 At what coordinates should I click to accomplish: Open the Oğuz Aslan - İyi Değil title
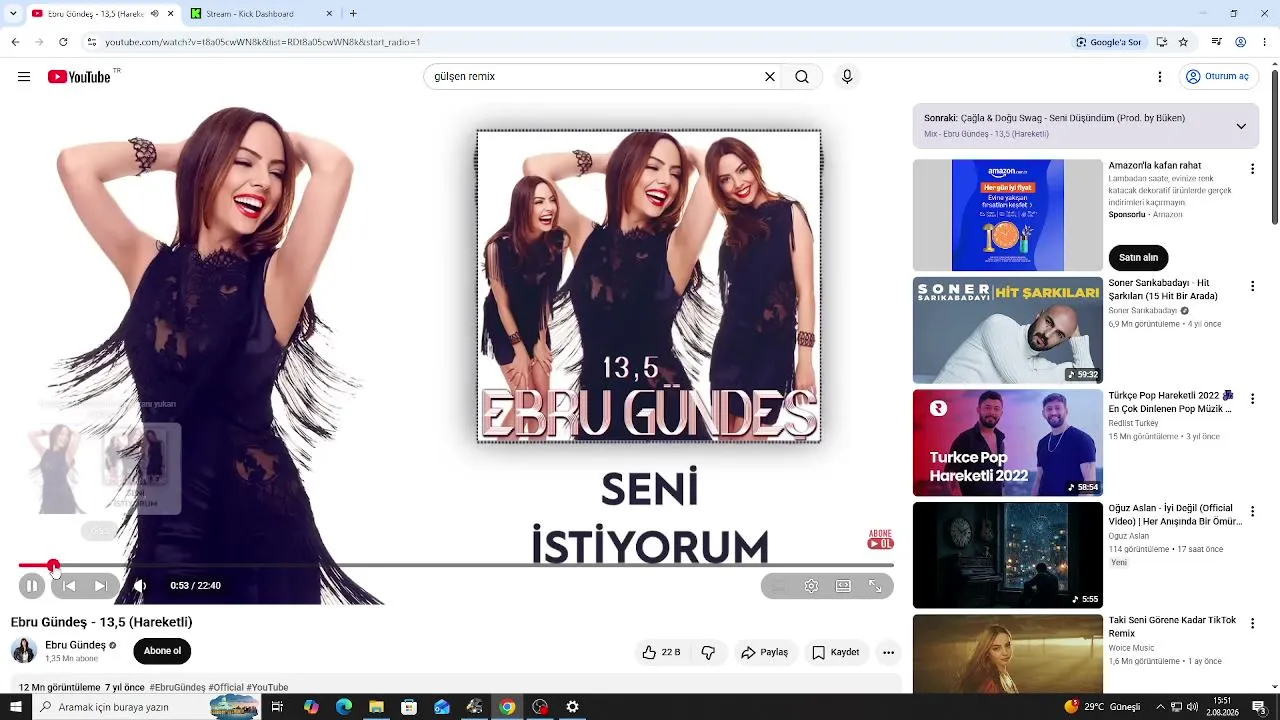tap(1175, 515)
